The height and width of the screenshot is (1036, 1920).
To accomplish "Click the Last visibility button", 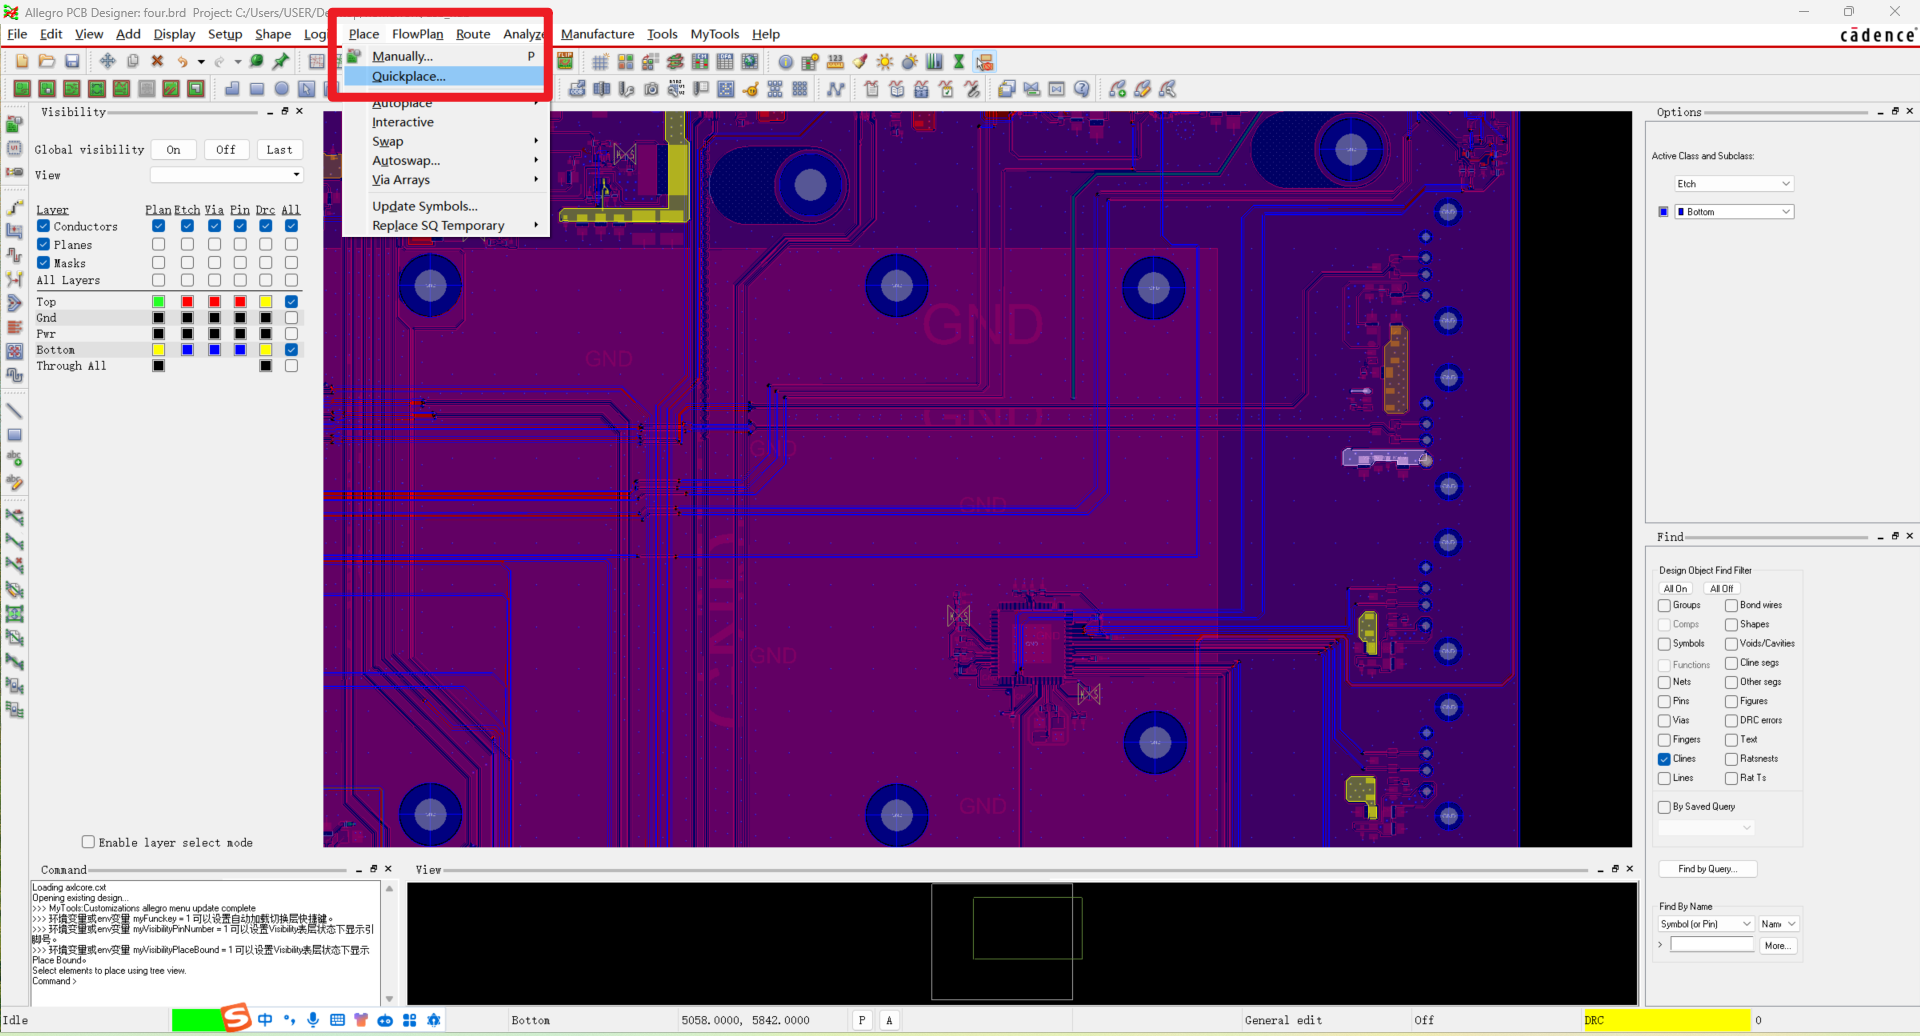I will [x=280, y=150].
